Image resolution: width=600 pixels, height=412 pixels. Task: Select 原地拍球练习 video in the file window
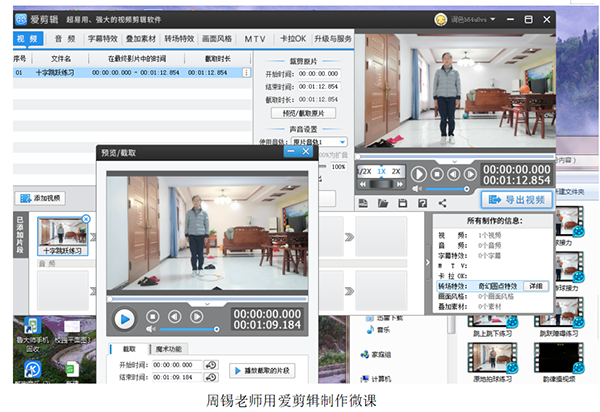tap(492, 363)
